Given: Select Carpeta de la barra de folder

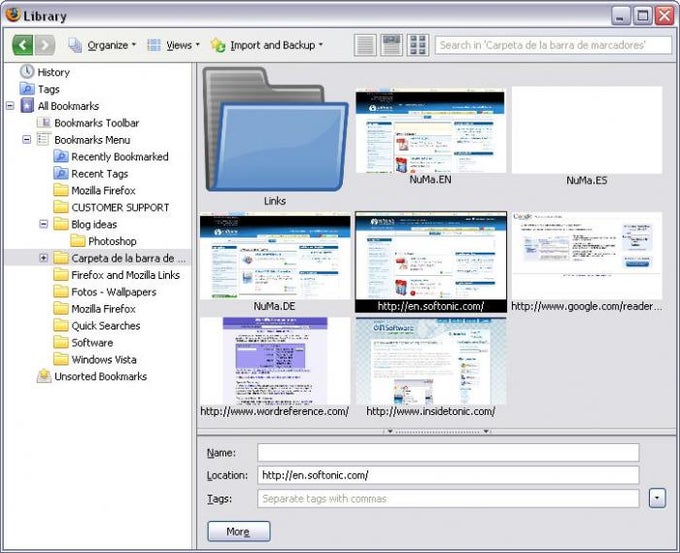Looking at the screenshot, I should pos(128,258).
